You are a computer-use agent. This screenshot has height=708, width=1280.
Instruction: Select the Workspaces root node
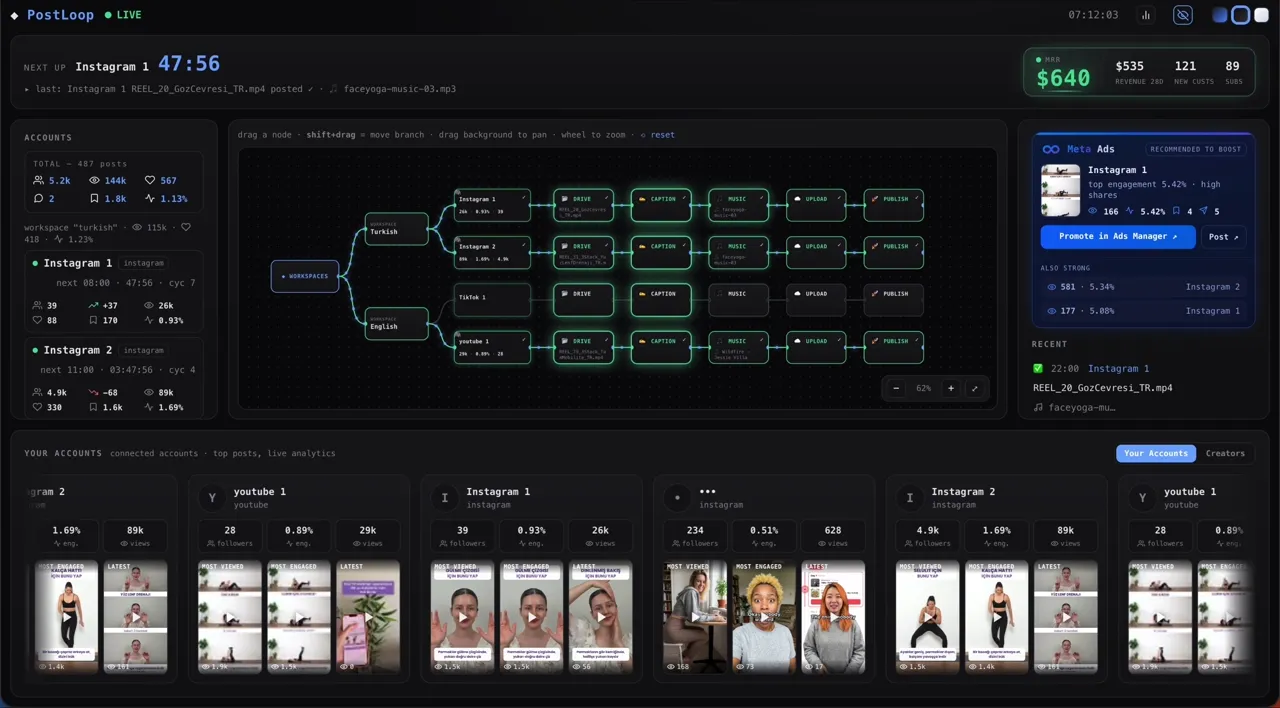tap(305, 276)
